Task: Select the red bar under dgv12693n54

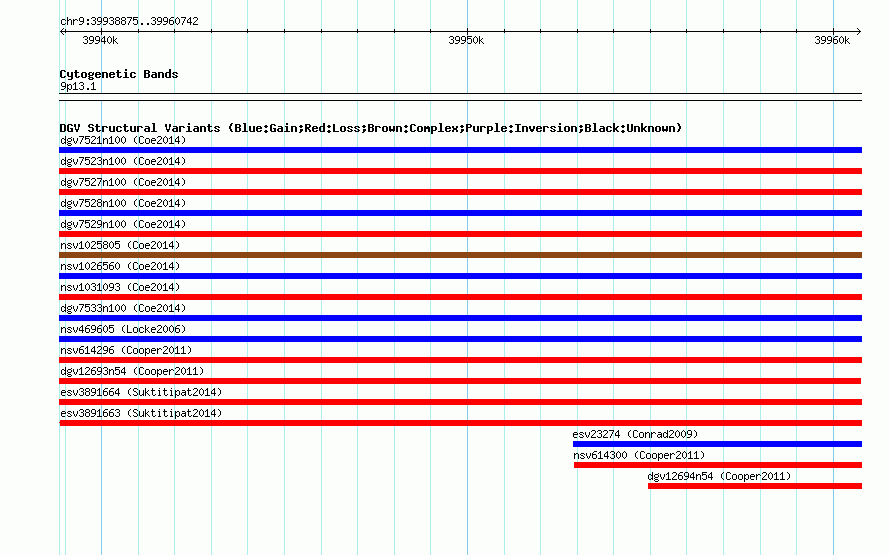Action: 460,381
